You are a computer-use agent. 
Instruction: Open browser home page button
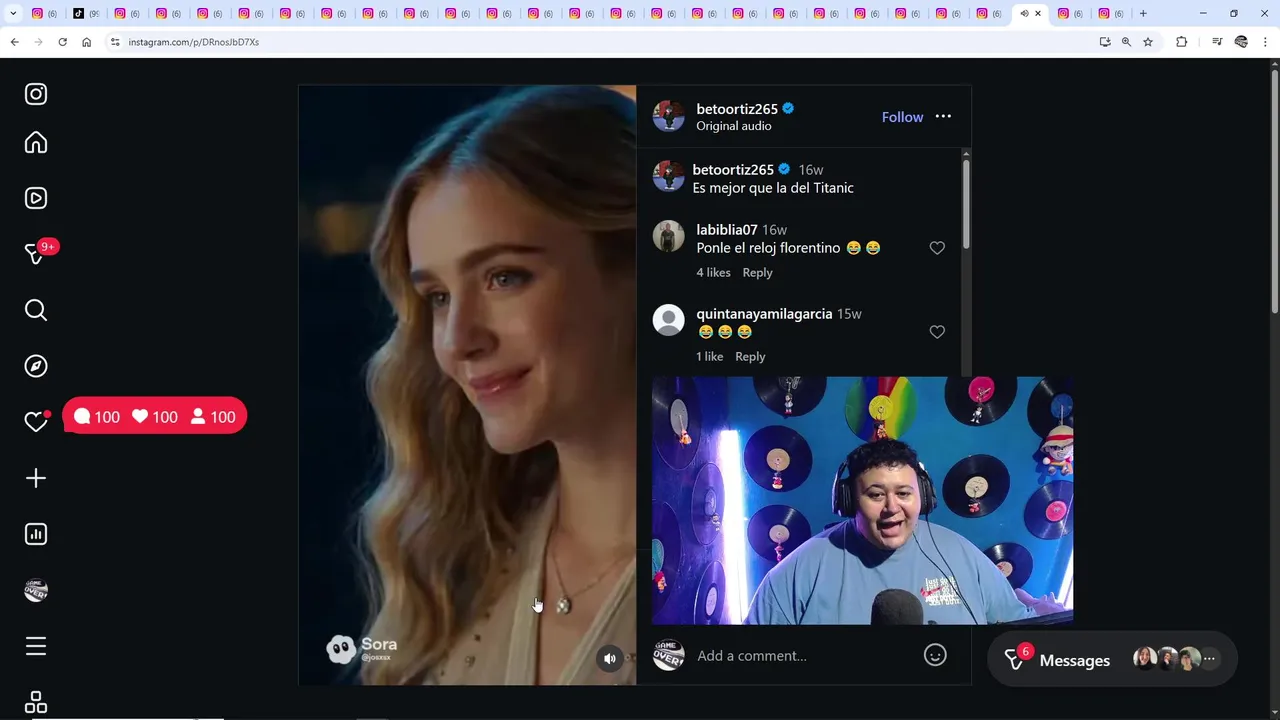[x=86, y=42]
